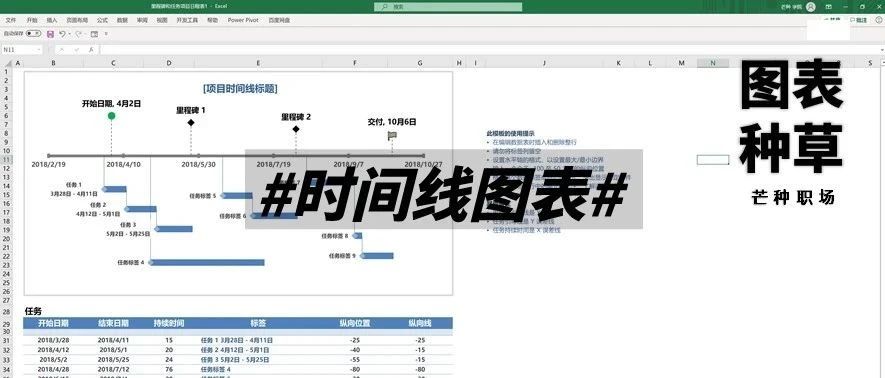Select the blue 任务标签 4 bar
Viewport: 885px width, 378px height.
207,262
